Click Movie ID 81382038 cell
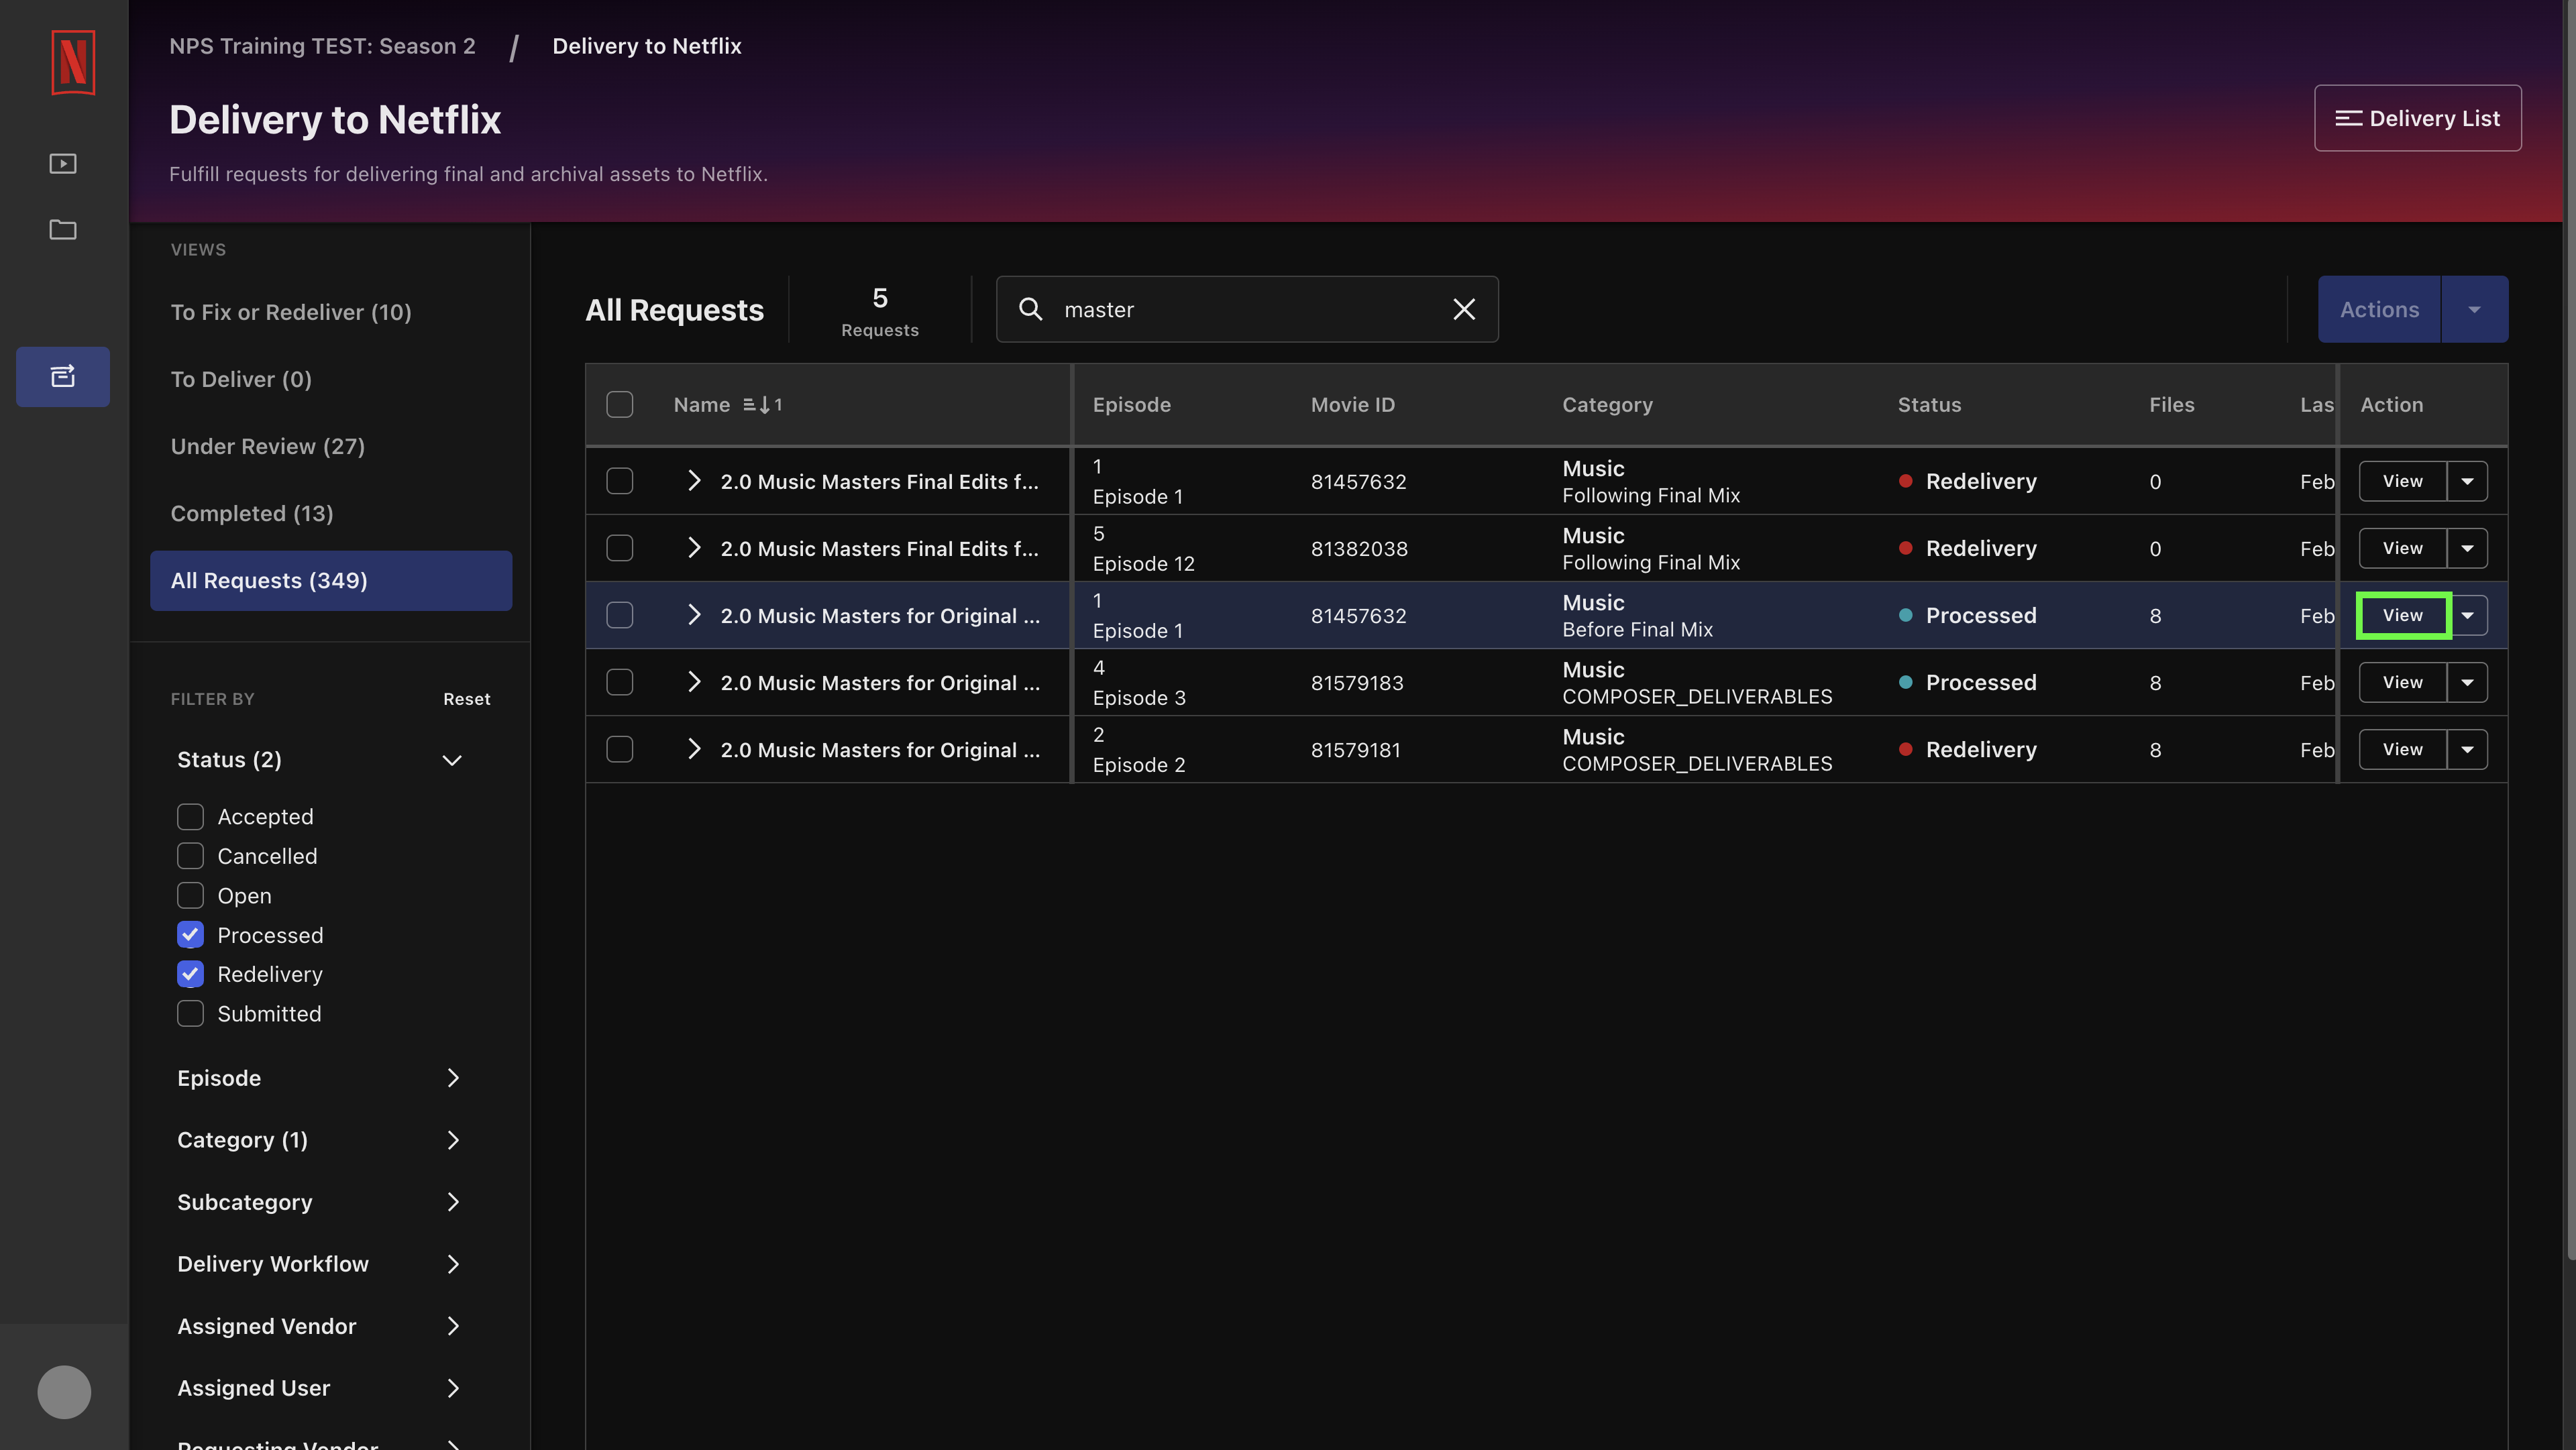 pyautogui.click(x=1359, y=548)
